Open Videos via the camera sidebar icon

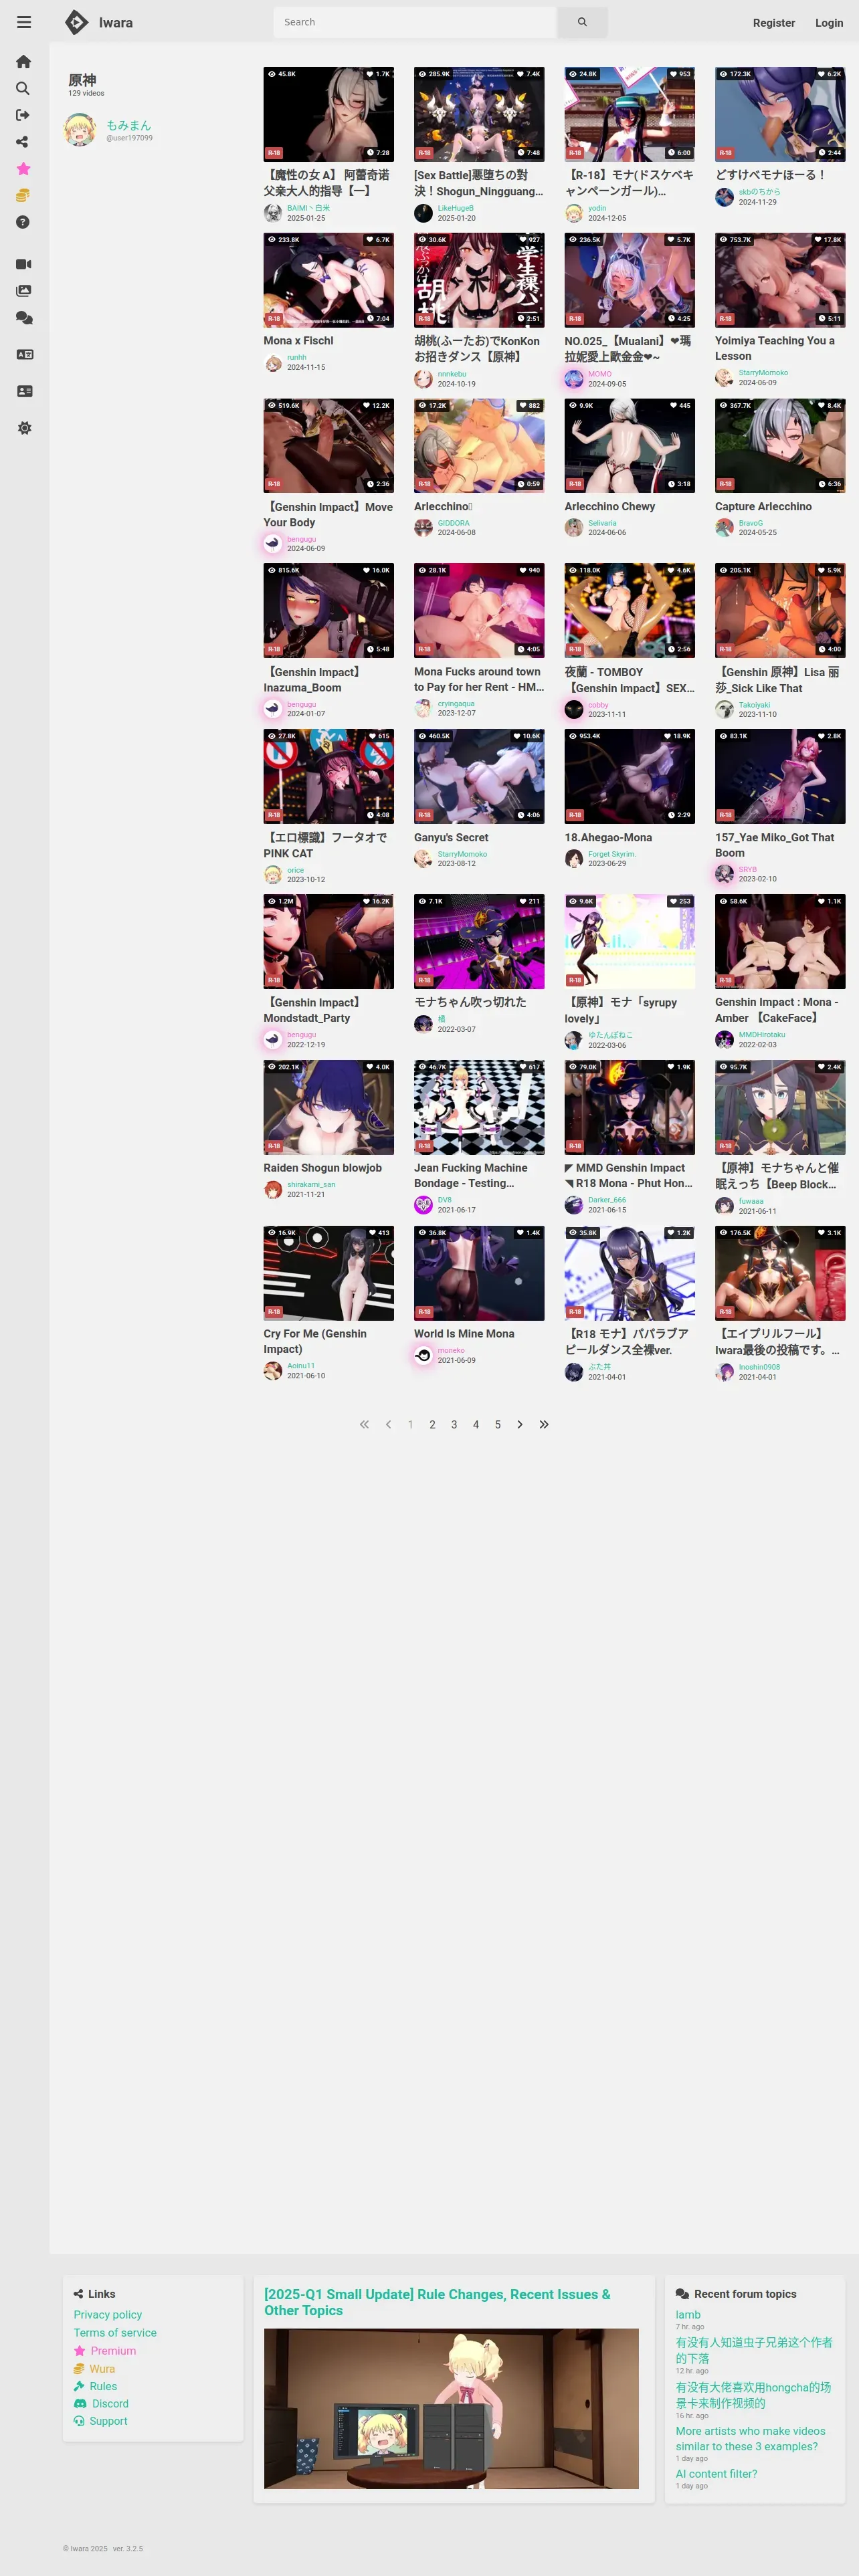click(24, 264)
